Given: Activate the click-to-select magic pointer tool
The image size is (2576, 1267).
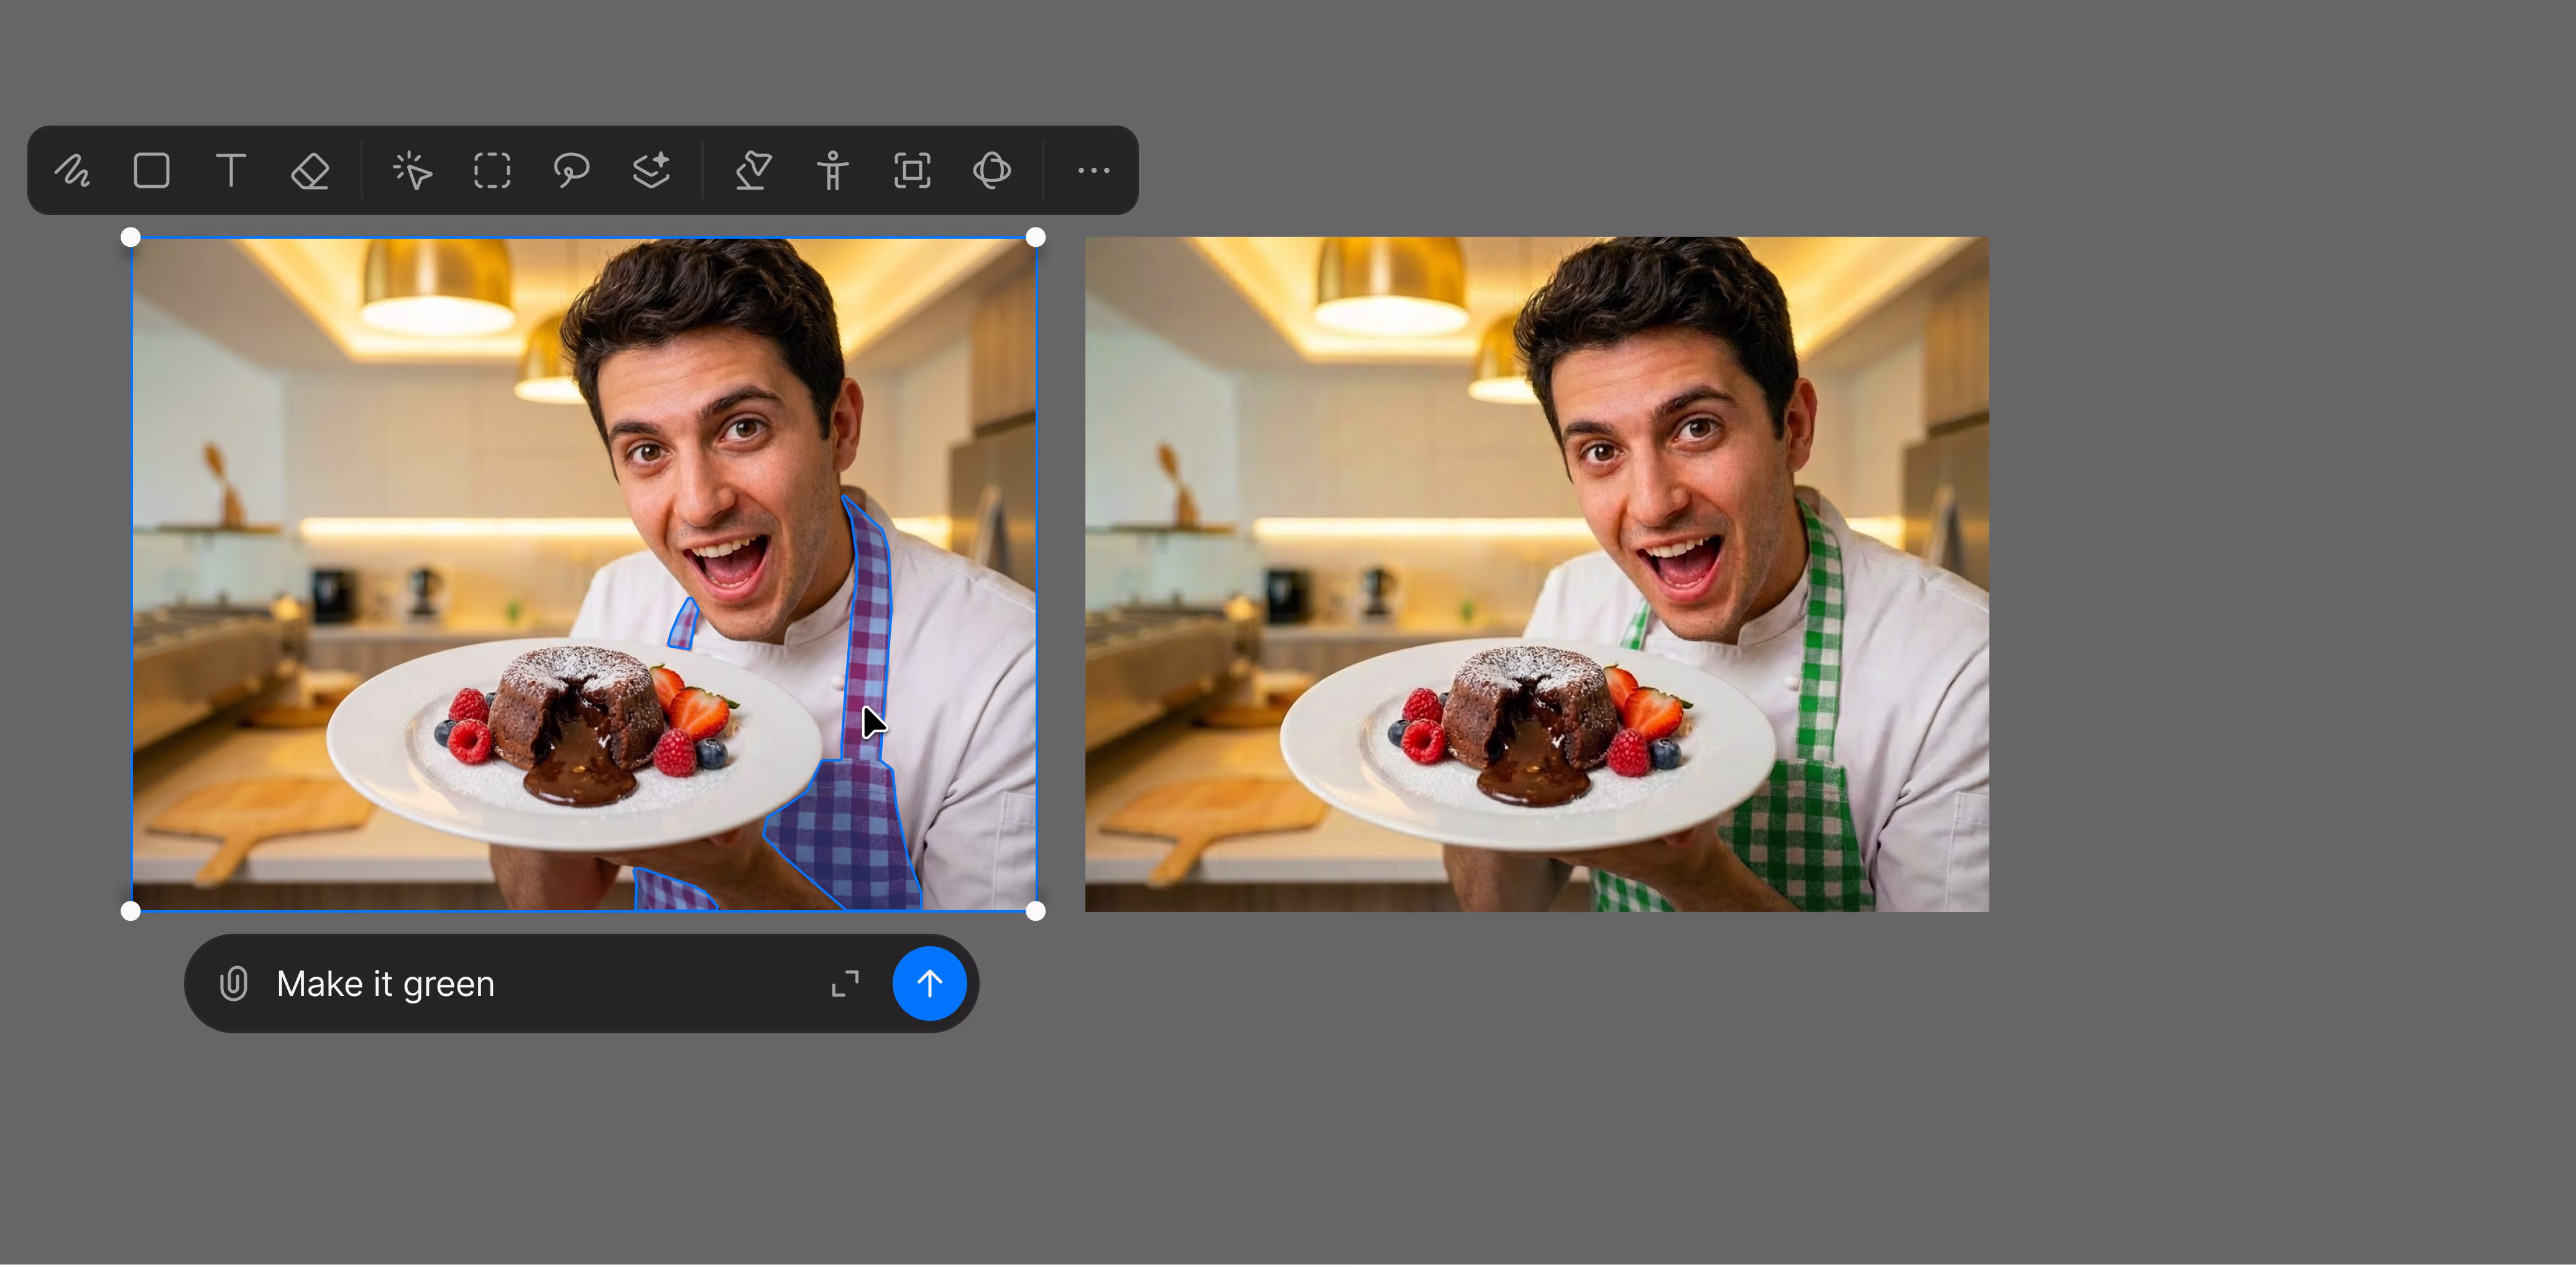Looking at the screenshot, I should point(412,171).
